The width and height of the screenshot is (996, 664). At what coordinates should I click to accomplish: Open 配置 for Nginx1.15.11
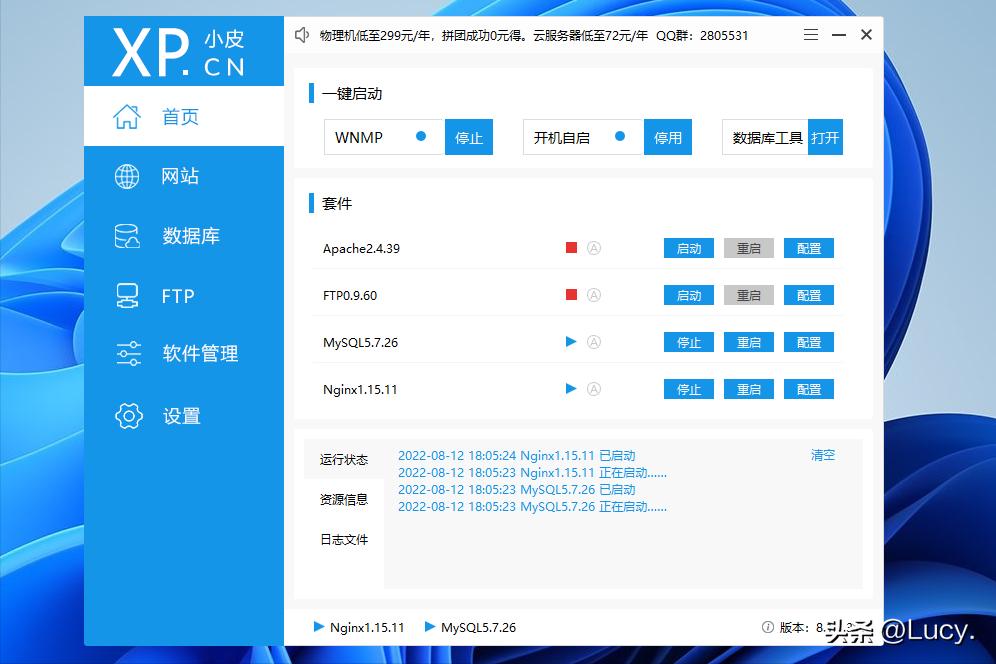[809, 390]
